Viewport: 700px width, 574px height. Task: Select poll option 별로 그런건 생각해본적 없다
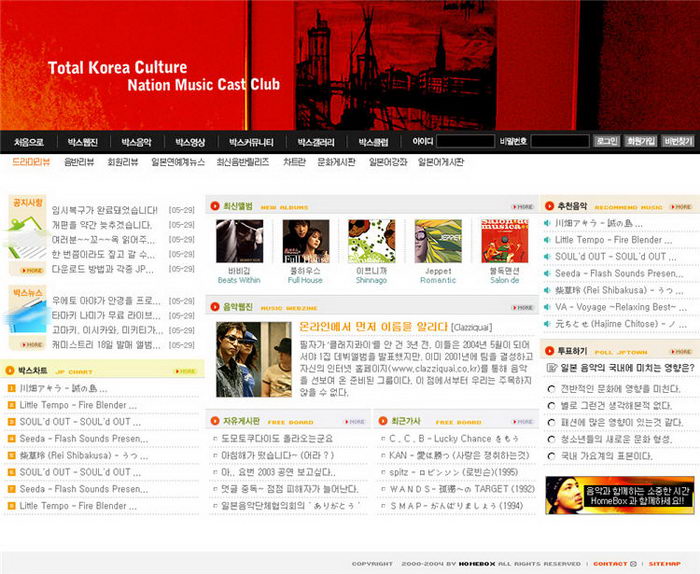(550, 405)
